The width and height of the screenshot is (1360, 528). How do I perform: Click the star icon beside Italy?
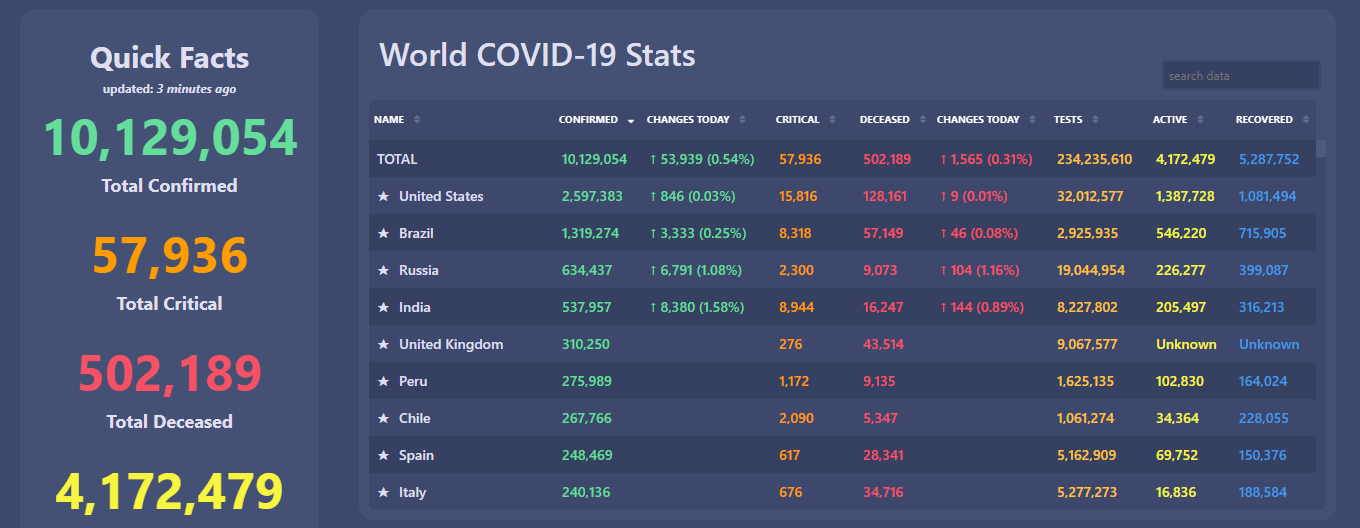coord(383,493)
